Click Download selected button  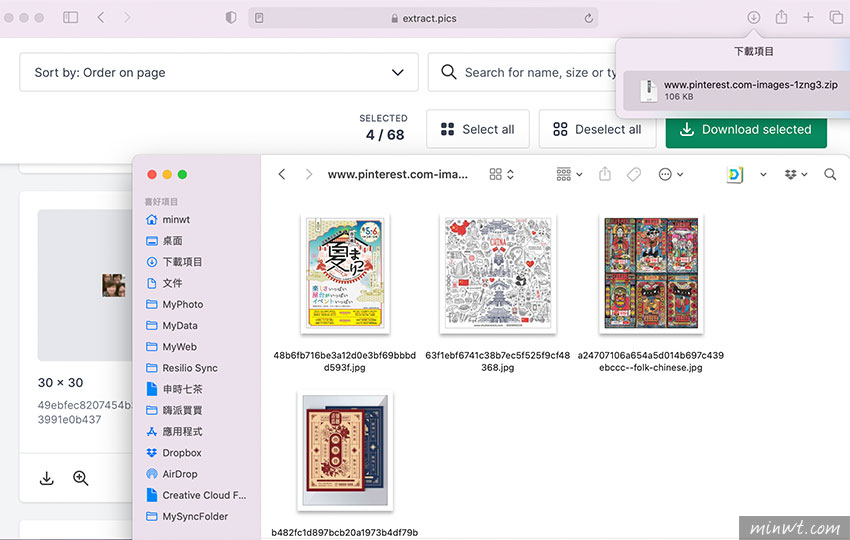746,130
